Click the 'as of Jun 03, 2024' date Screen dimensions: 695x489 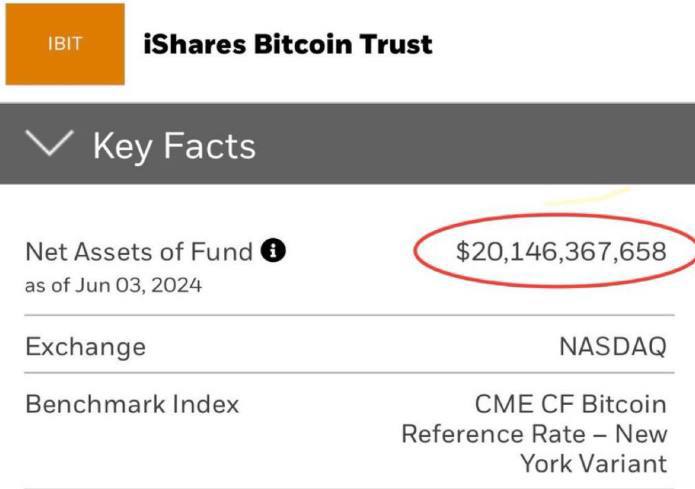[113, 286]
